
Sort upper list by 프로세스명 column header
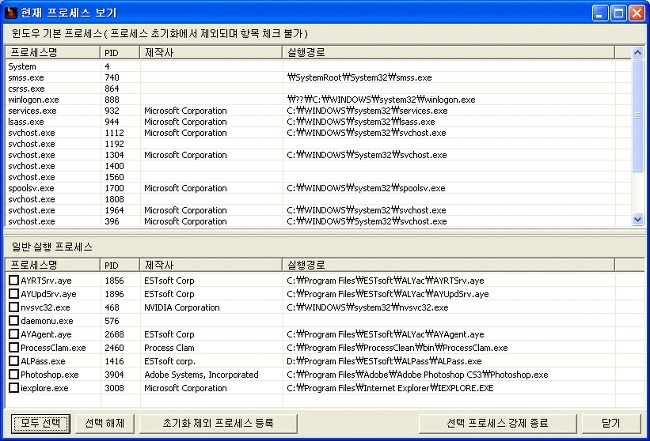coord(53,53)
